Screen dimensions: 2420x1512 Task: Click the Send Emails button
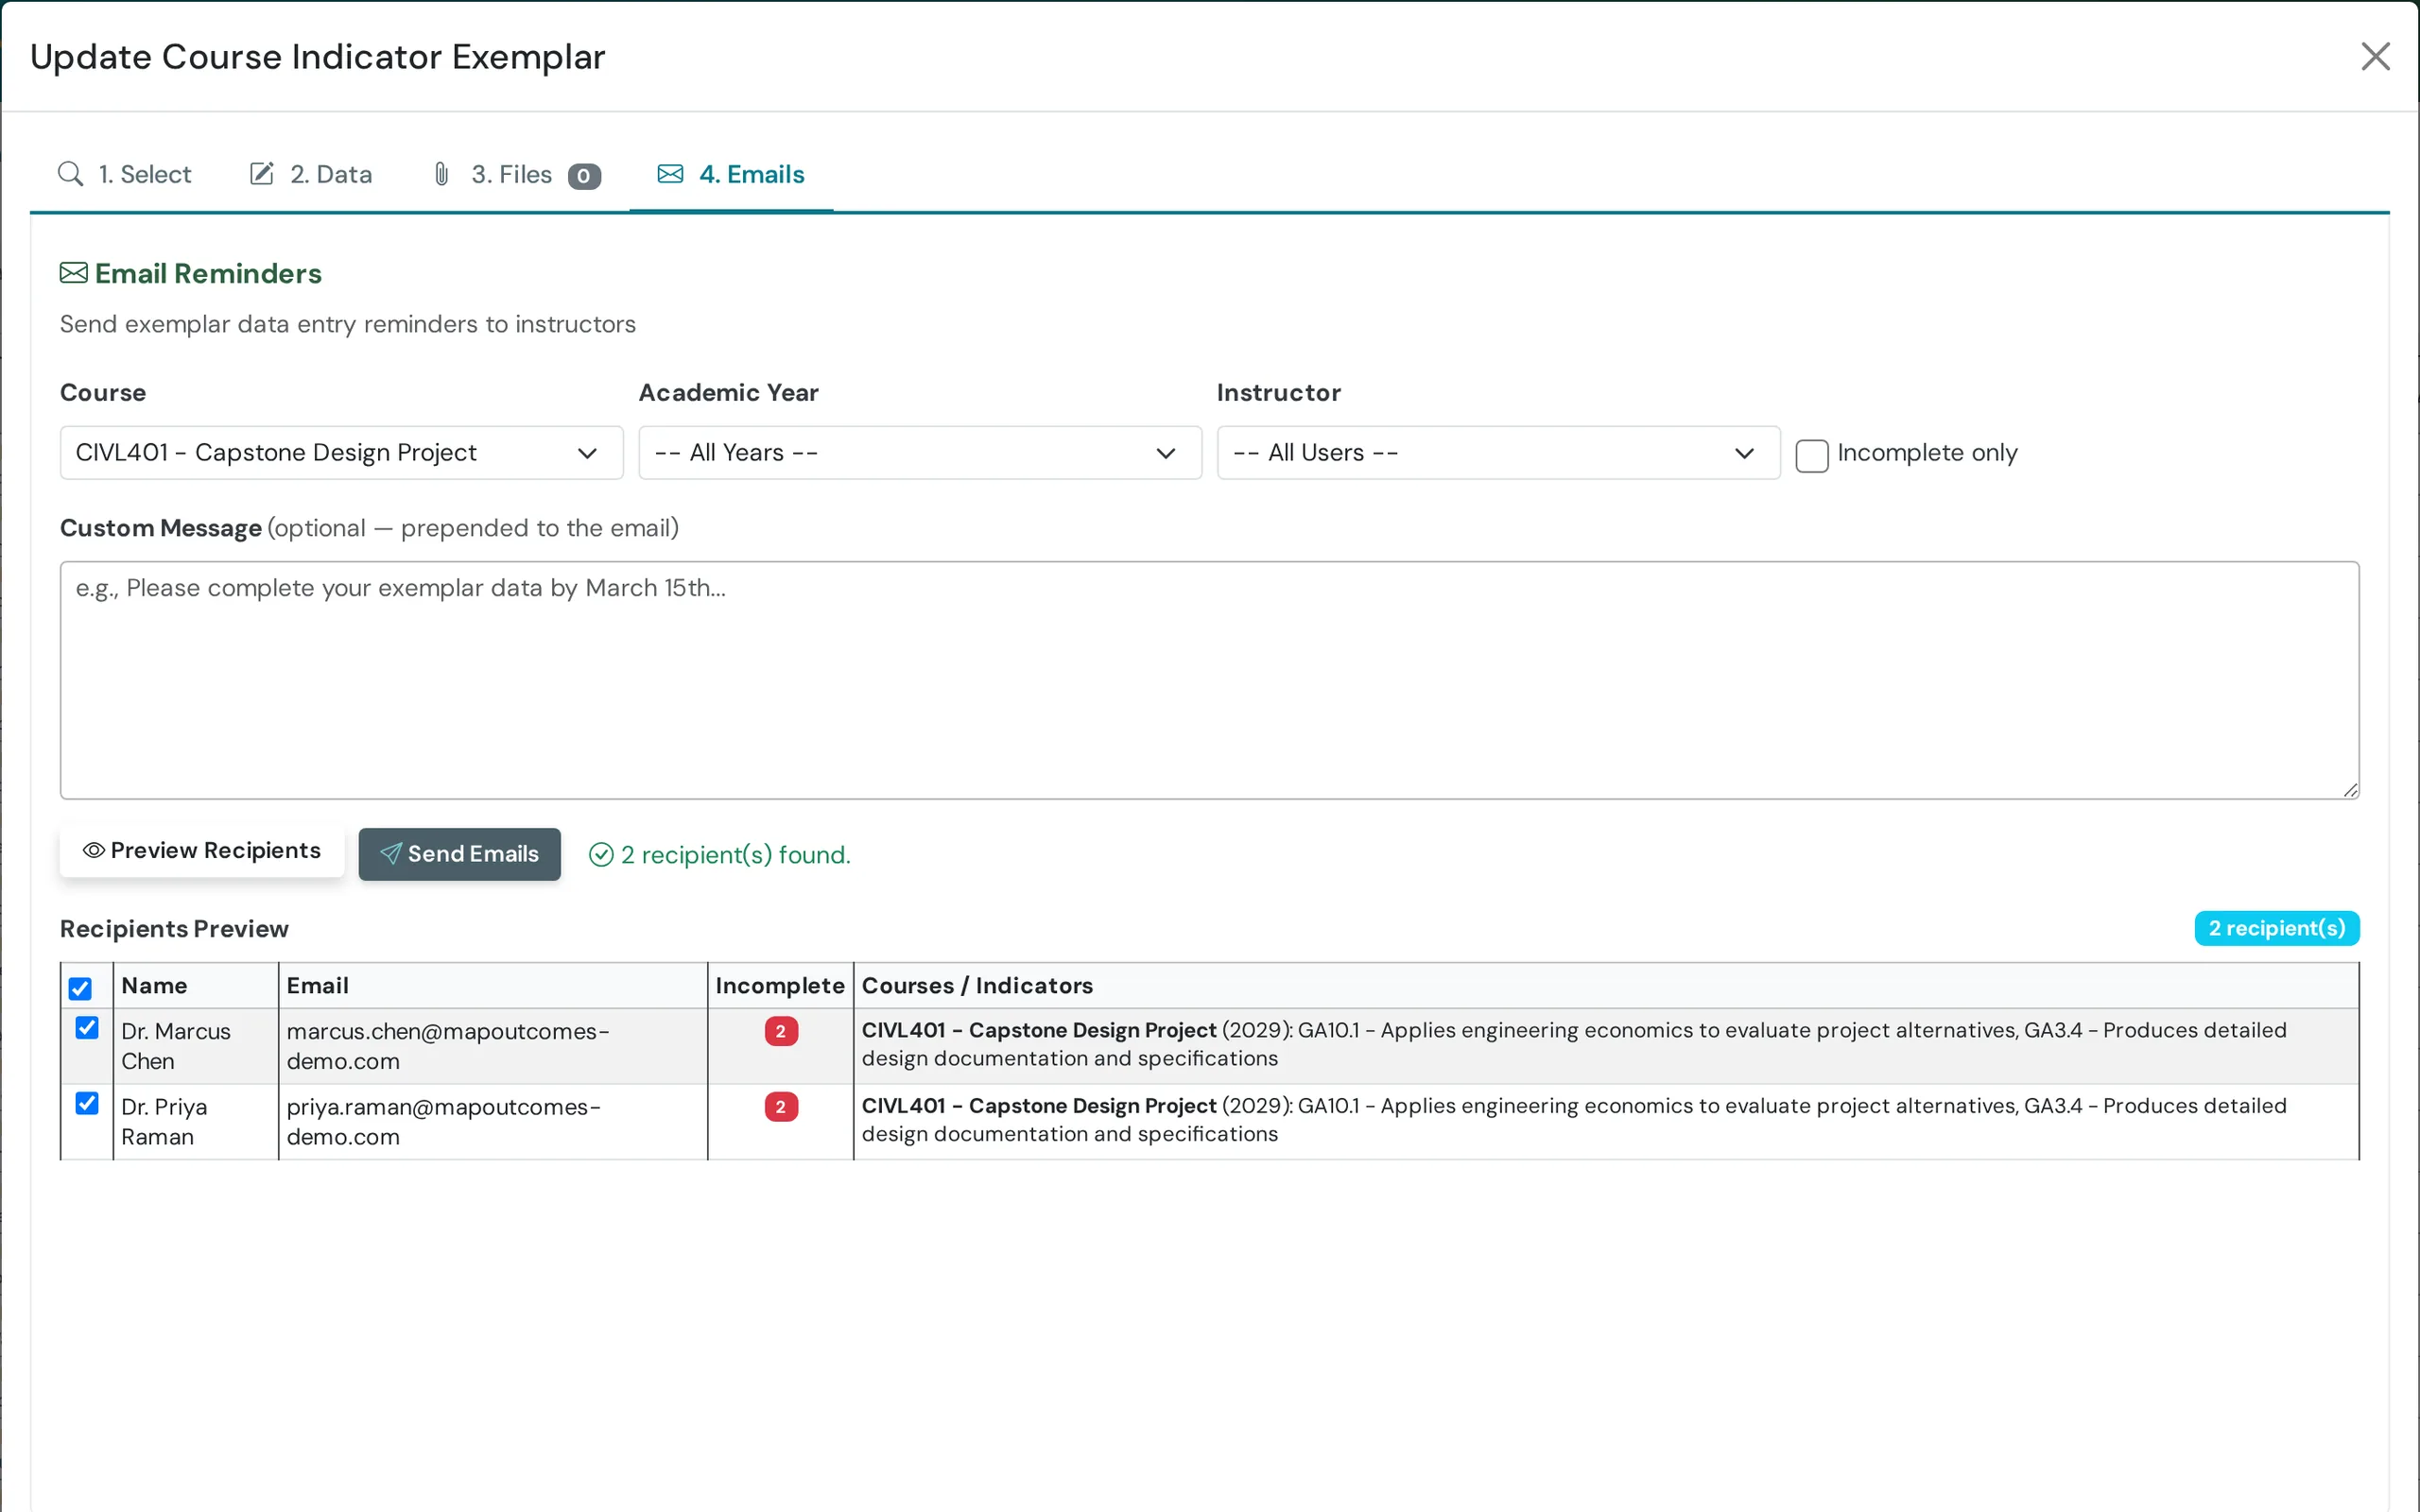point(459,854)
